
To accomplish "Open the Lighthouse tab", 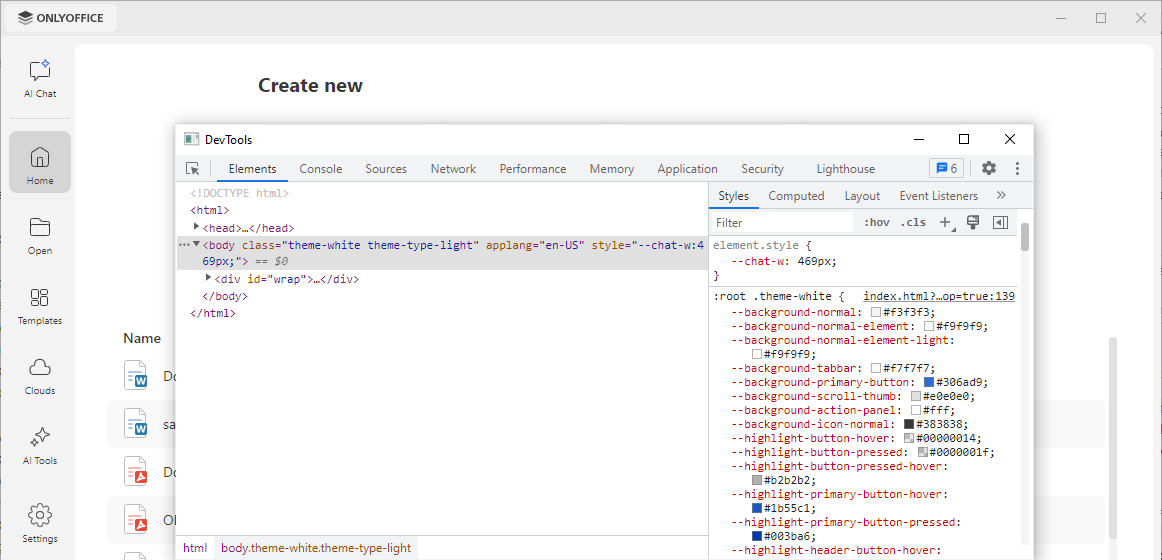I will pyautogui.click(x=846, y=169).
